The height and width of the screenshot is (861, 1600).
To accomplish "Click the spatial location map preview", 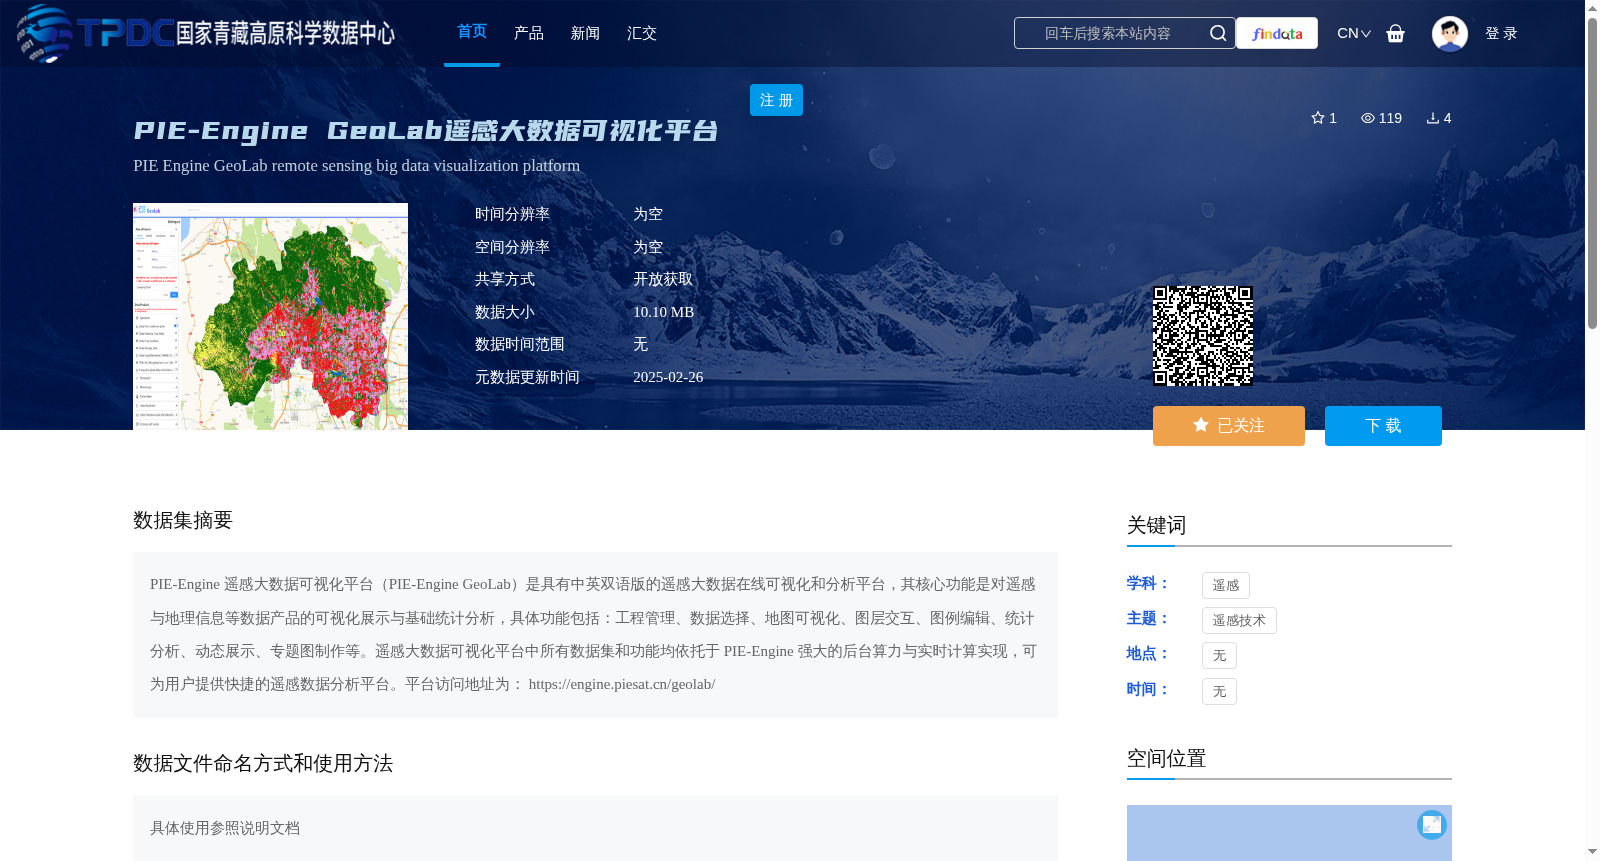I will pyautogui.click(x=1289, y=833).
